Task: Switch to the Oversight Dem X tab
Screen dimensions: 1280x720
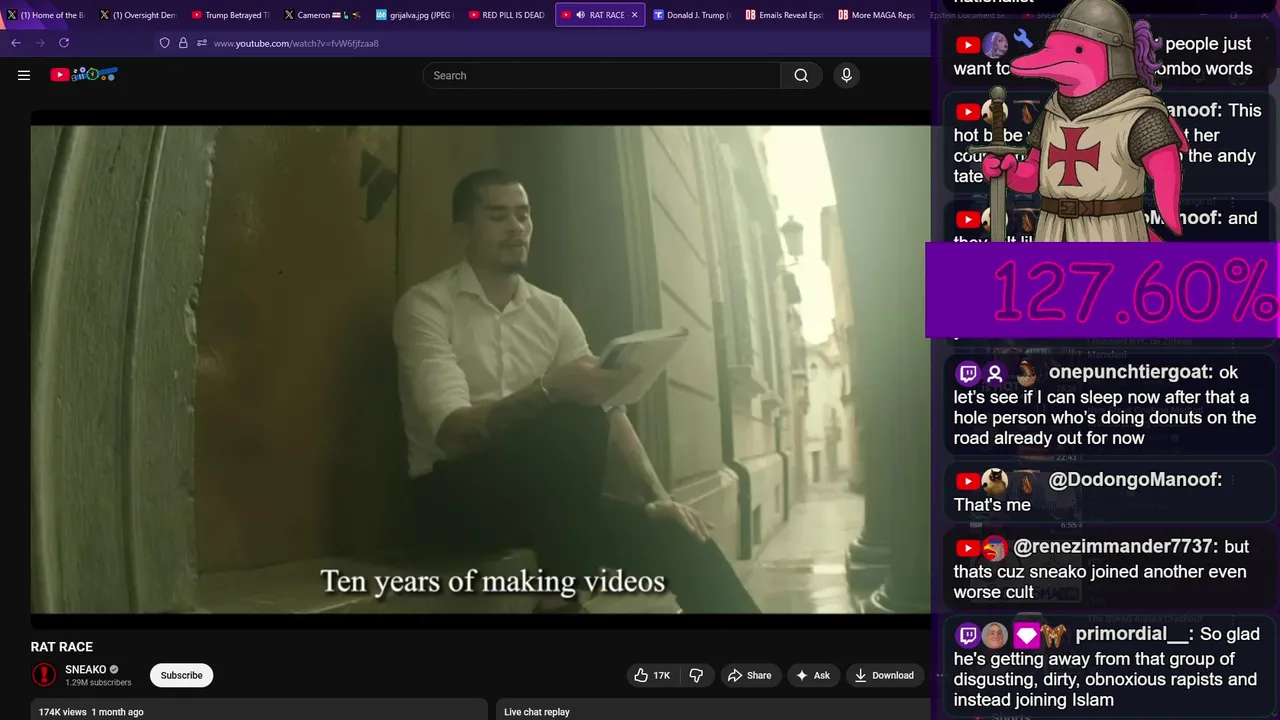Action: point(138,15)
